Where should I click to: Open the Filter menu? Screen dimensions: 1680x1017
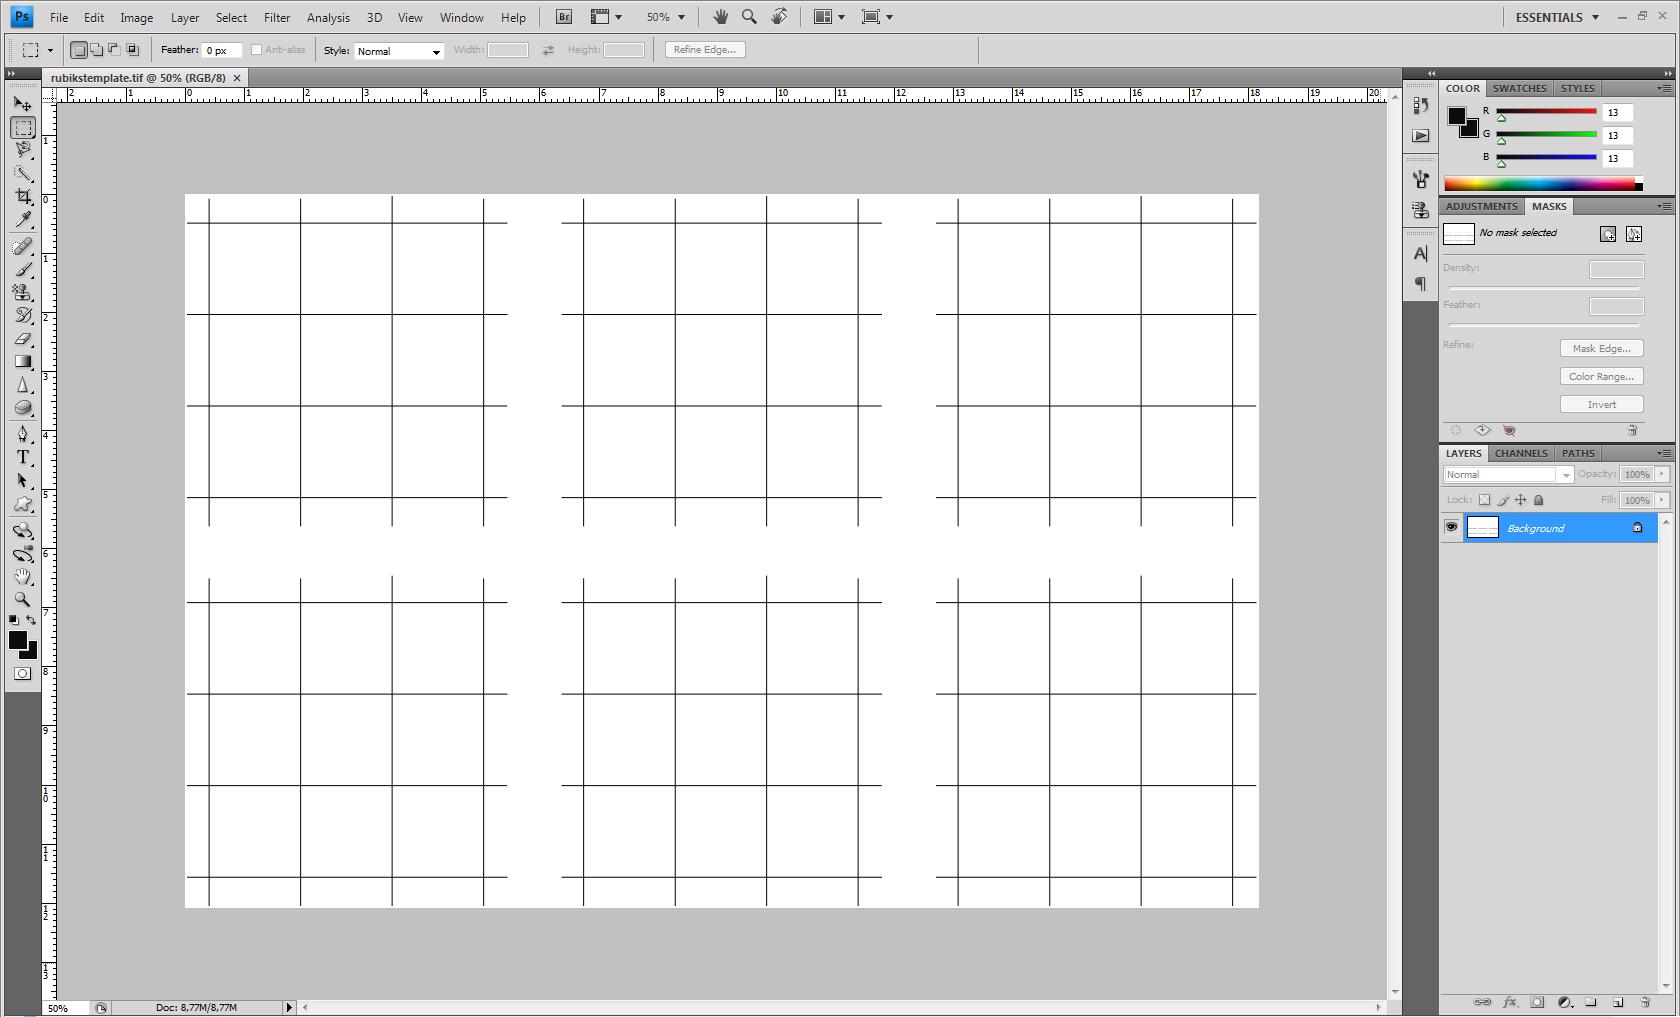click(277, 17)
